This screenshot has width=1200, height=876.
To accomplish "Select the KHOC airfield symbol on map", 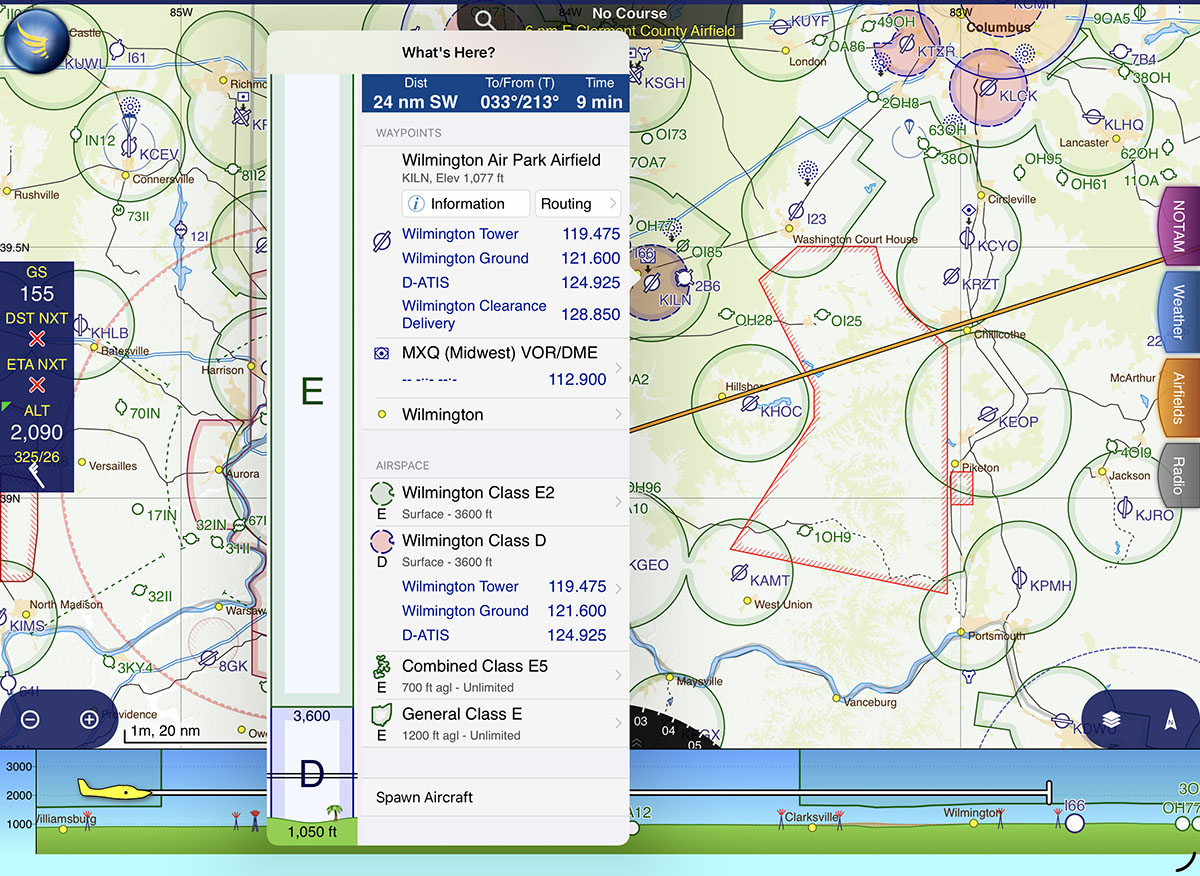I will (x=748, y=403).
